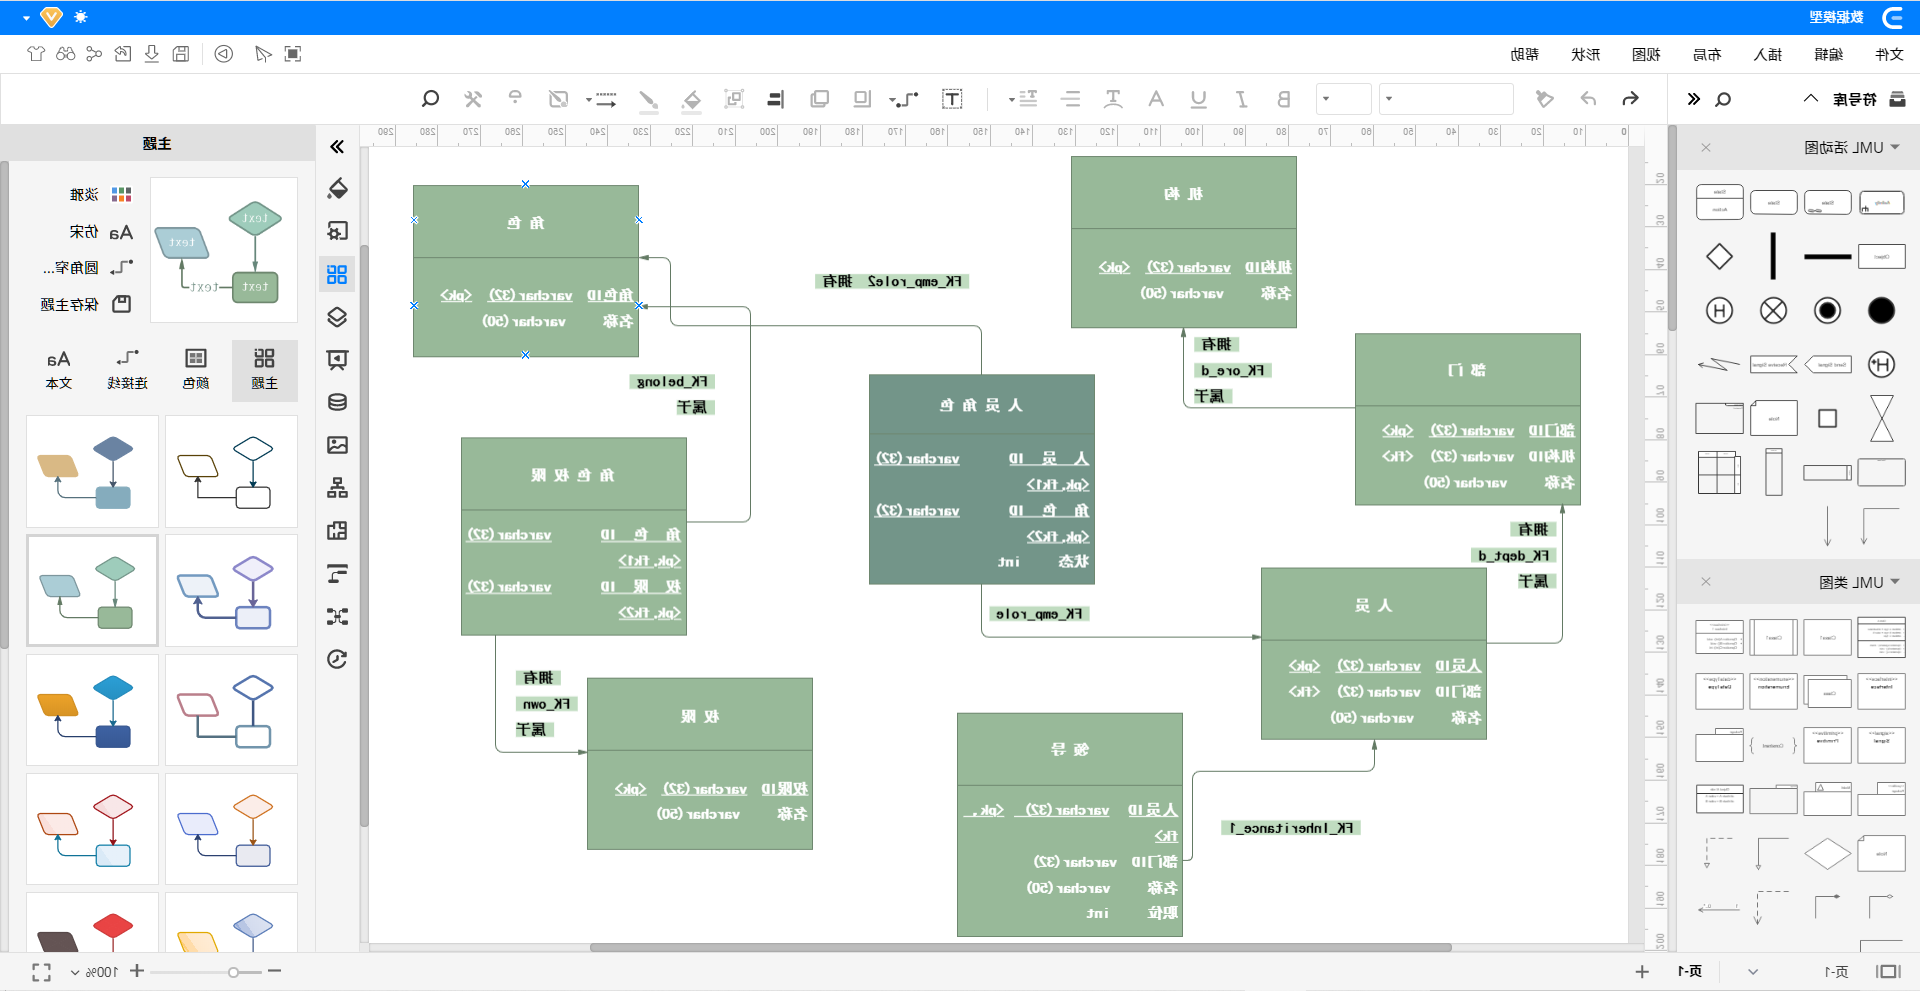Expand the UML类图 library dropdown arrow
1920x991 pixels.
coord(1895,582)
